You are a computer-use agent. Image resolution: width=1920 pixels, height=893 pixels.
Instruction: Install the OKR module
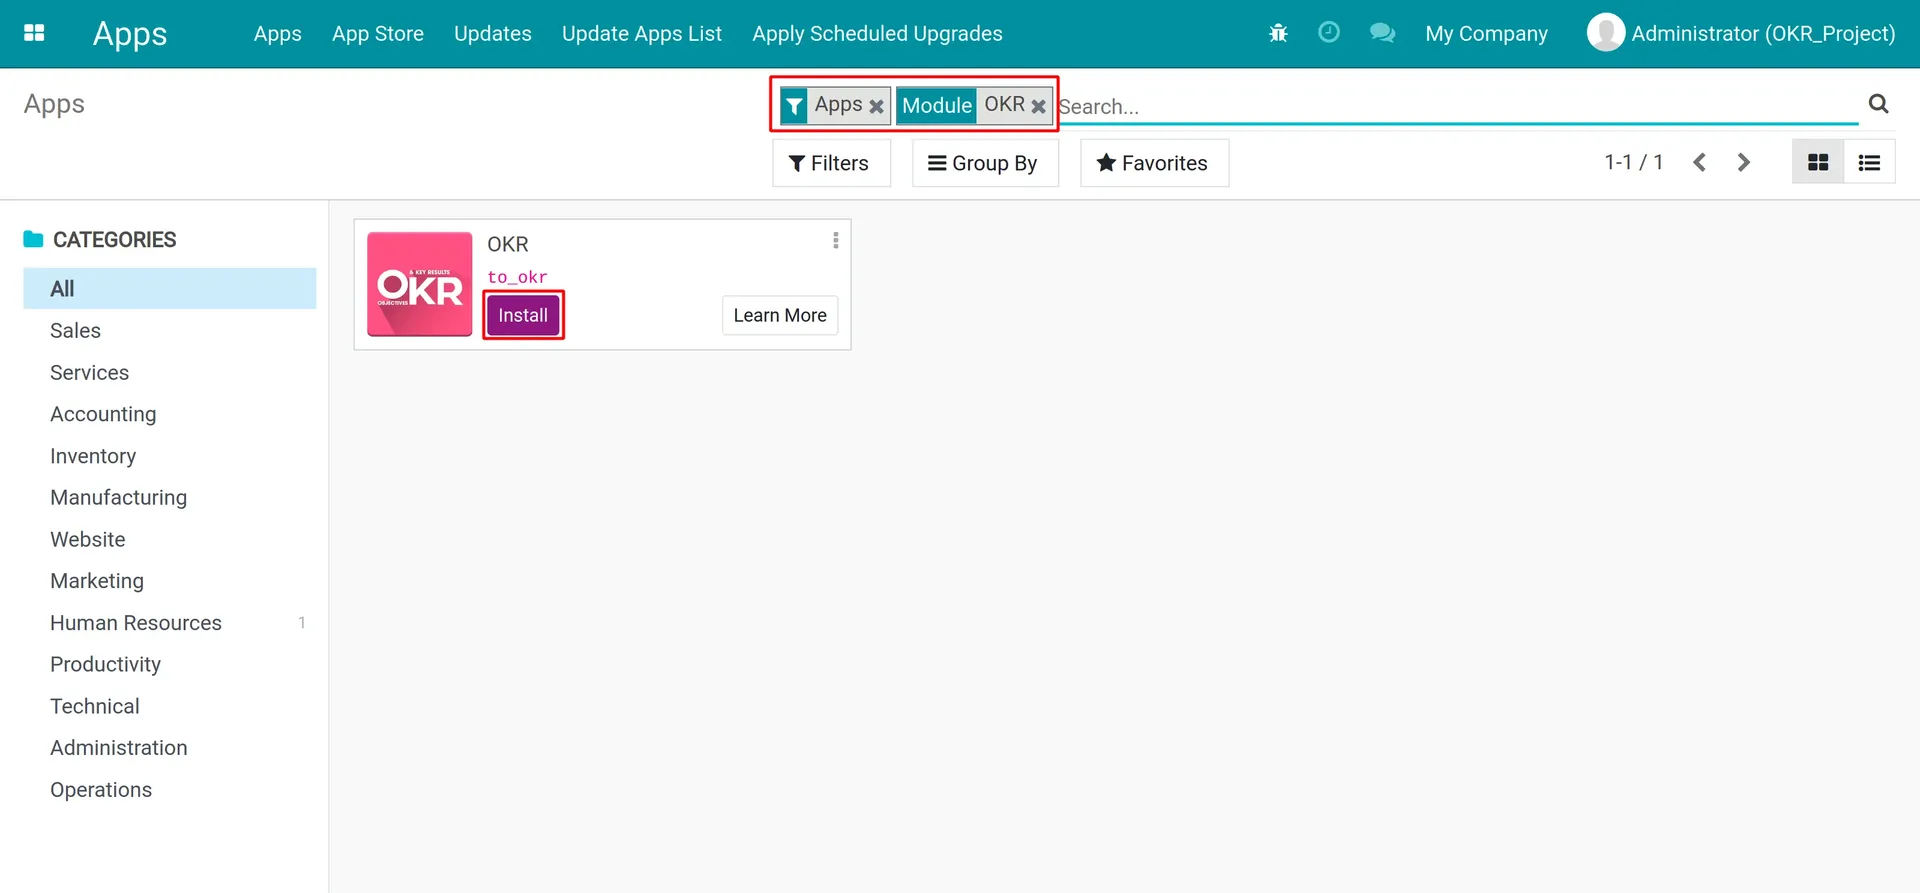523,315
